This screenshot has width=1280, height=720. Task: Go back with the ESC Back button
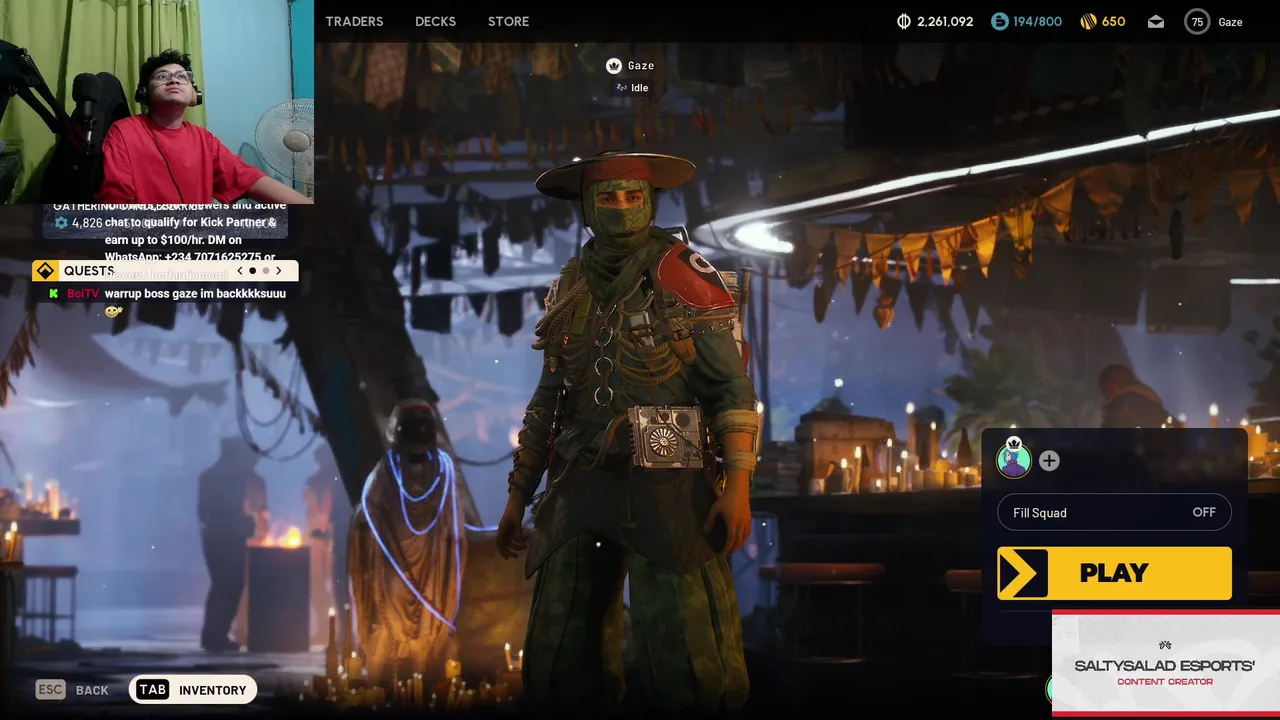pos(72,690)
